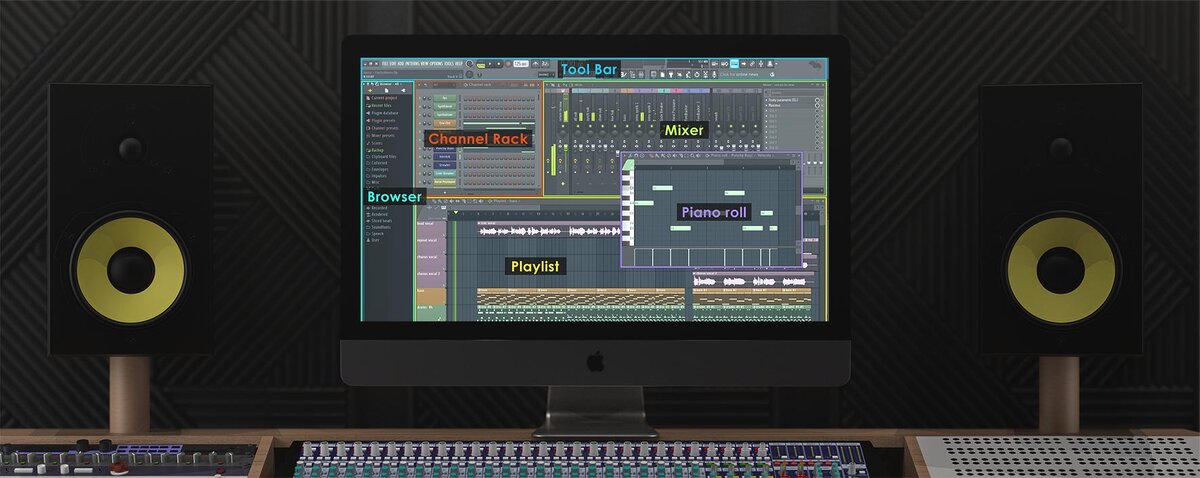Select the repeat vocal track header
The image size is (1200, 478).
pyautogui.click(x=431, y=248)
